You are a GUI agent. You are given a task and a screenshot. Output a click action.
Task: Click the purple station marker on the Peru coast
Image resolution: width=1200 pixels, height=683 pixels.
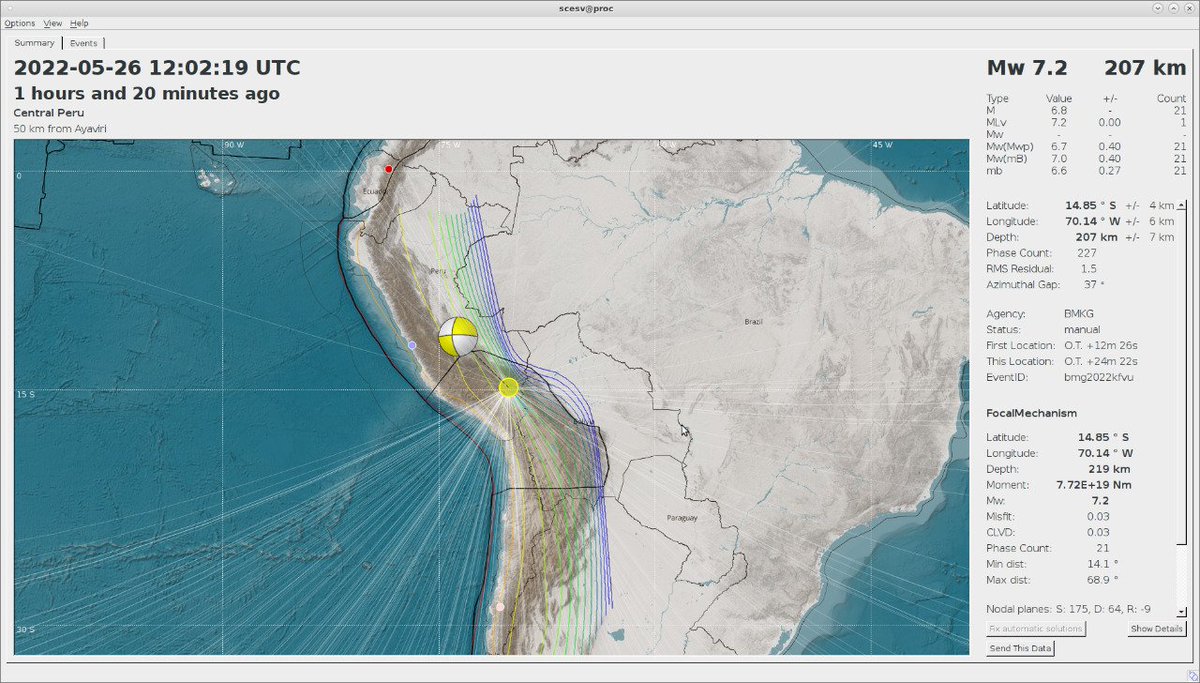(x=410, y=344)
